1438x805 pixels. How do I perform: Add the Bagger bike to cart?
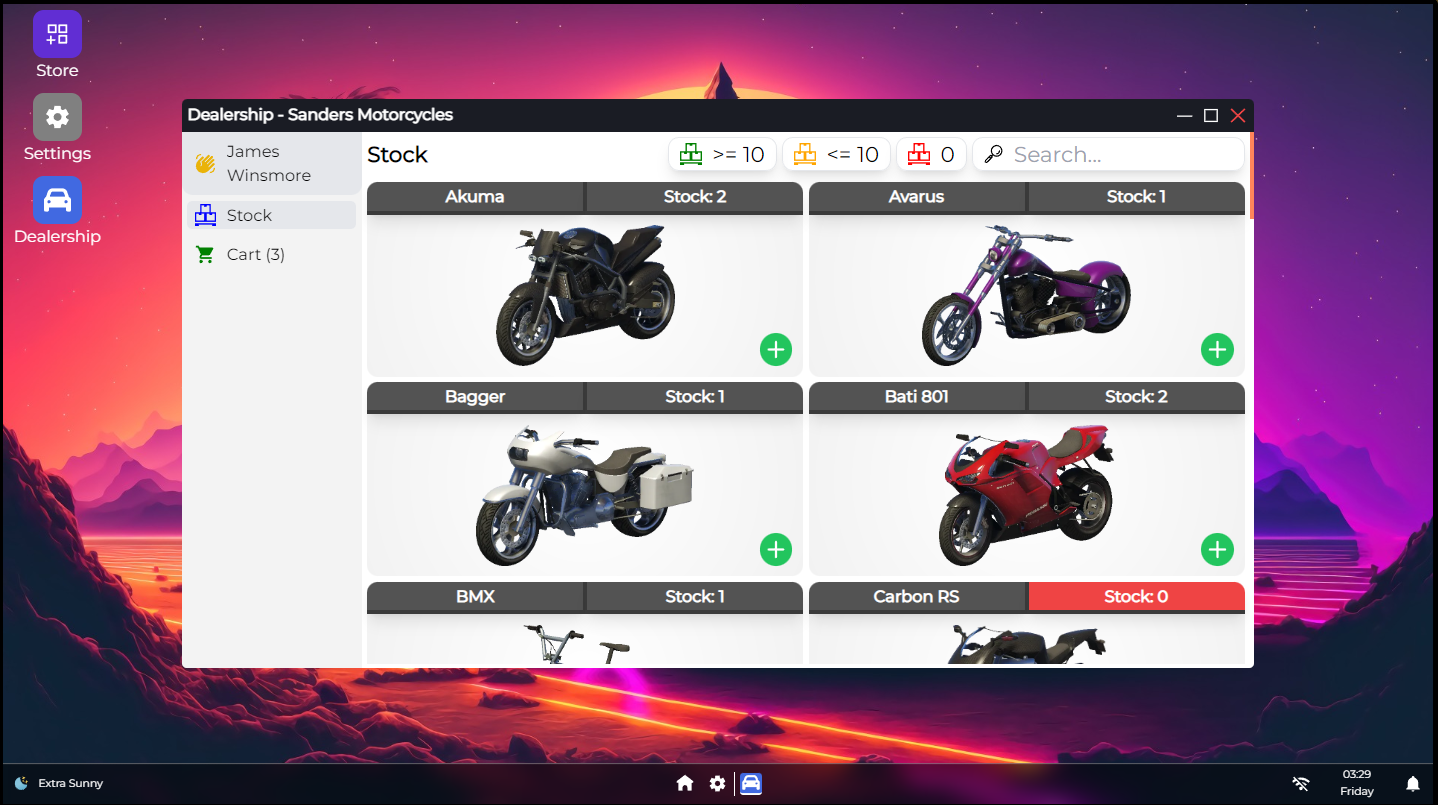point(776,550)
